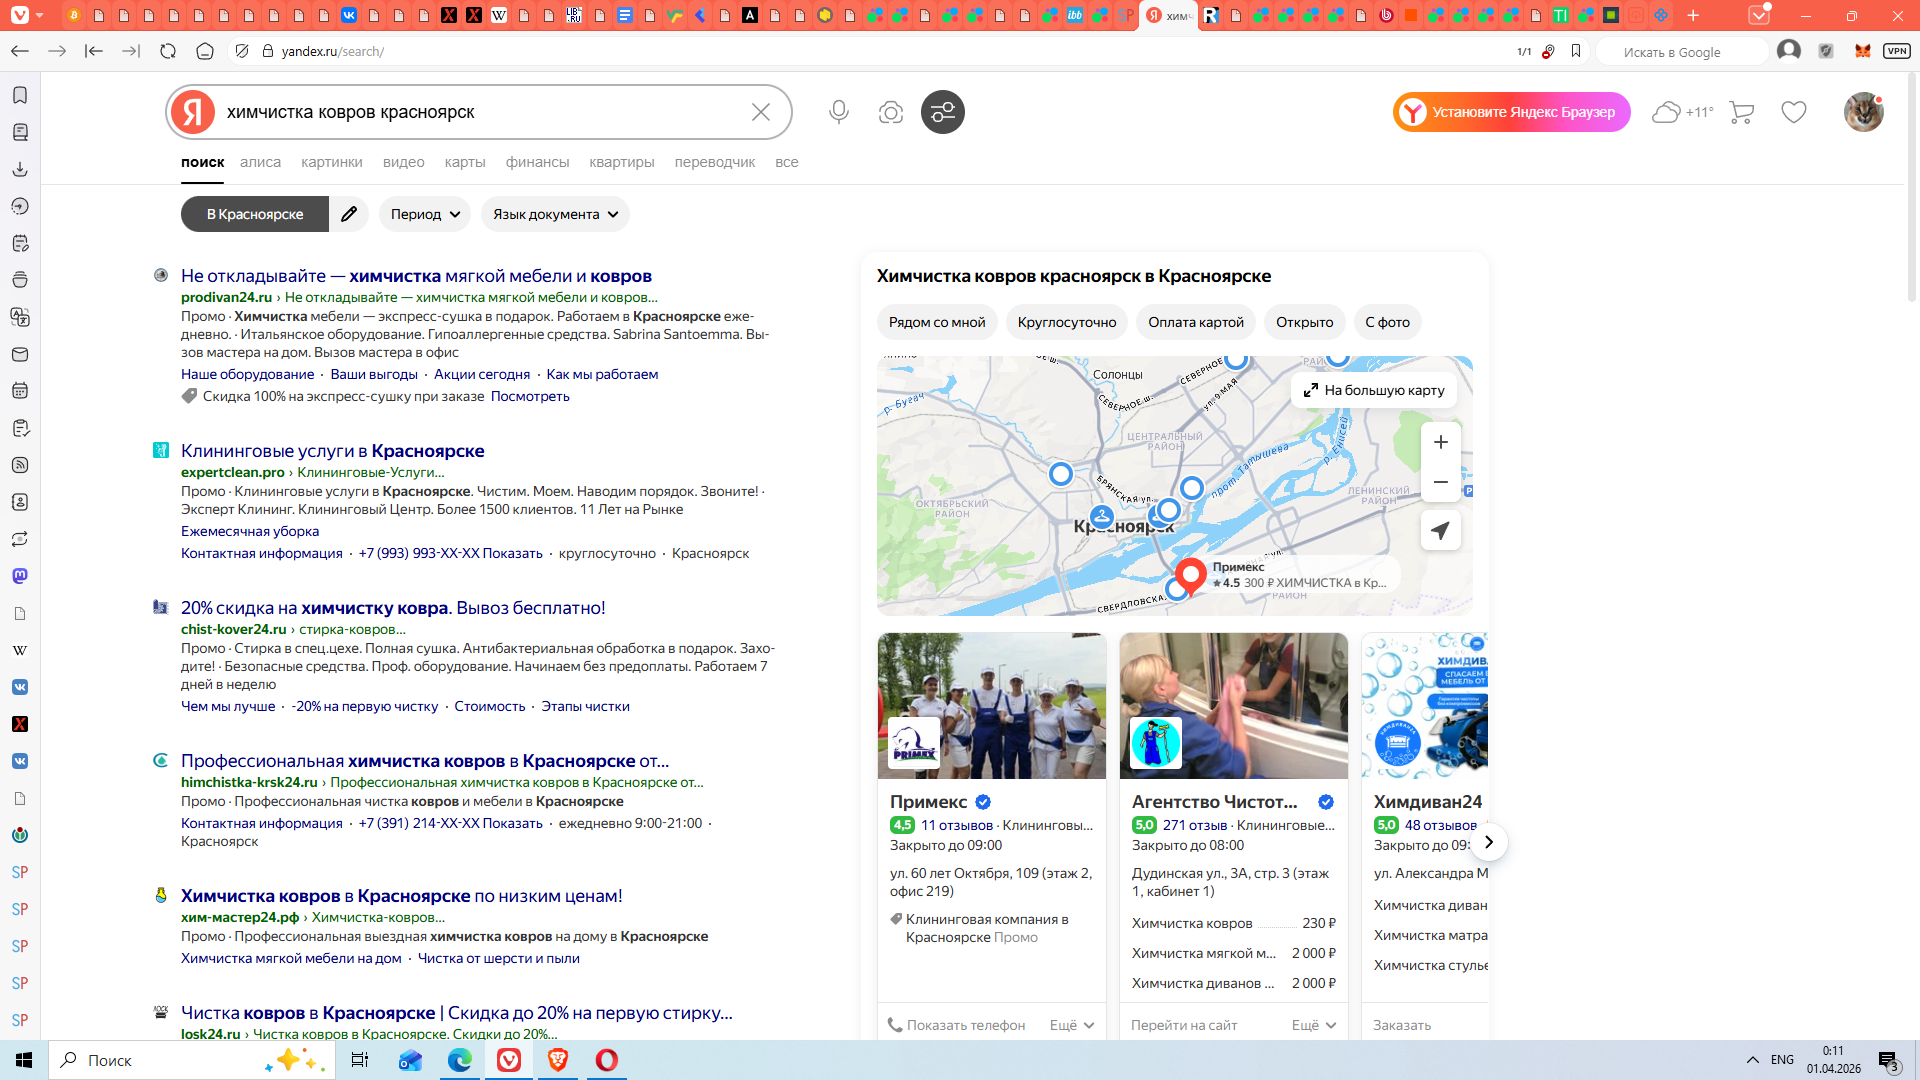Toggle the 'Оплата картой' filter chip
The image size is (1920, 1080).
pyautogui.click(x=1195, y=322)
